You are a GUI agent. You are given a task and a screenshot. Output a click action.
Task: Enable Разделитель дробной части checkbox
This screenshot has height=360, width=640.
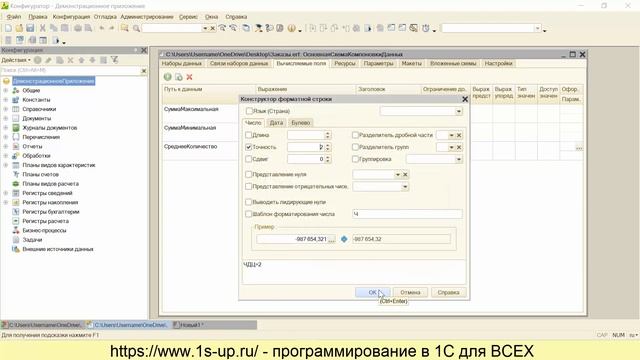(x=355, y=135)
